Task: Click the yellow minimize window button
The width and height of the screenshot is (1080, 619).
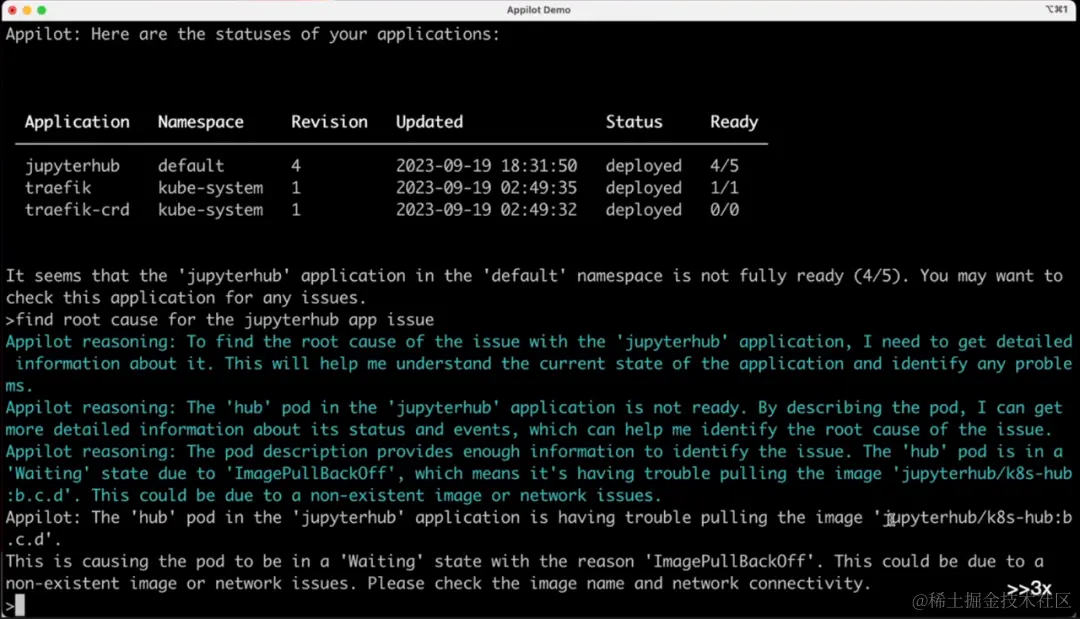Action: click(x=26, y=10)
